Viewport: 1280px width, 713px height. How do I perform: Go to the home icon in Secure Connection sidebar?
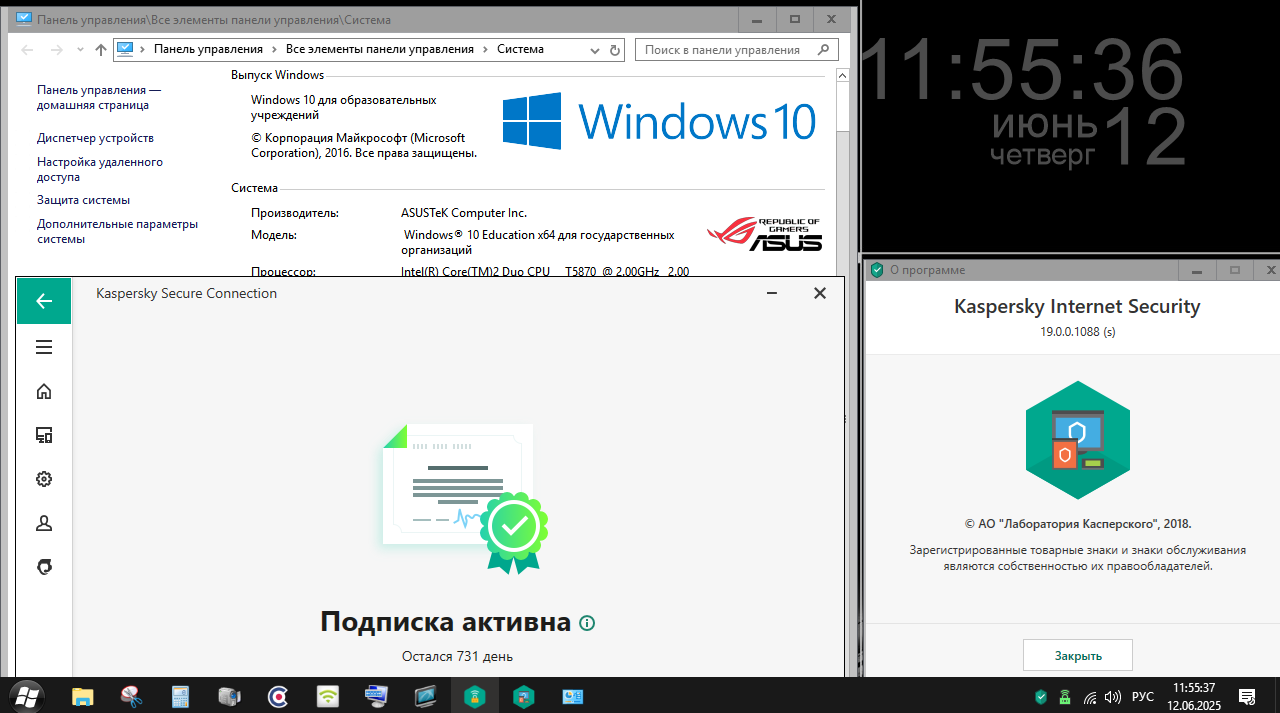(x=44, y=391)
